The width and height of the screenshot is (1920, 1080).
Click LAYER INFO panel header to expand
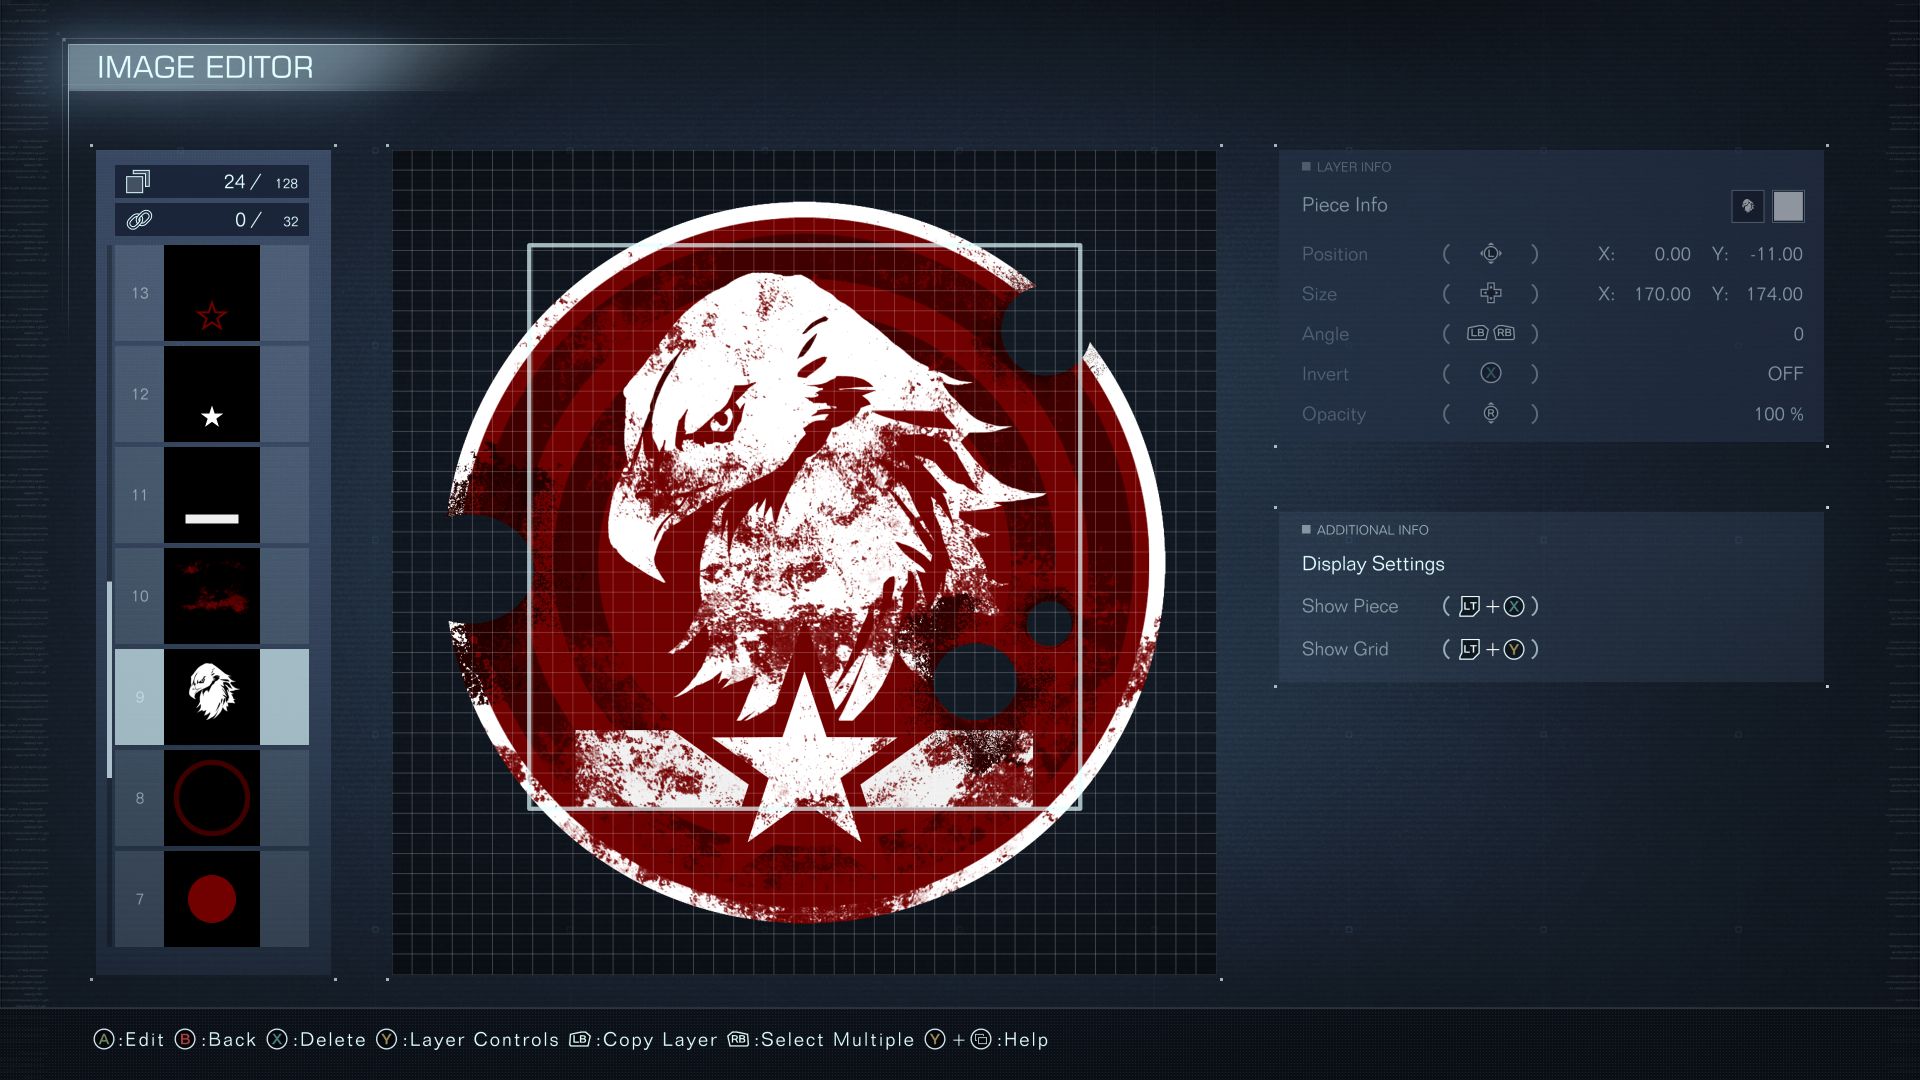pyautogui.click(x=1352, y=164)
